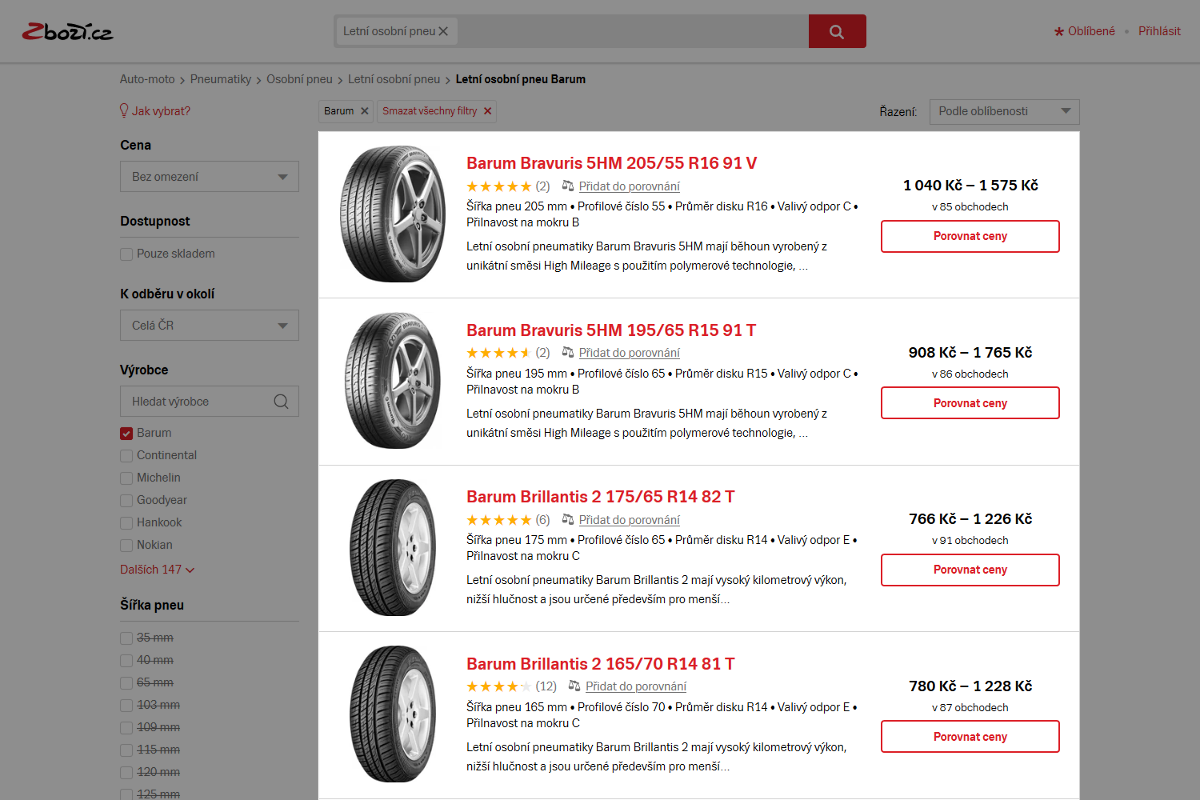Click price range '766 Kč – 1 226 Kč'
This screenshot has height=800, width=1200.
(x=970, y=519)
